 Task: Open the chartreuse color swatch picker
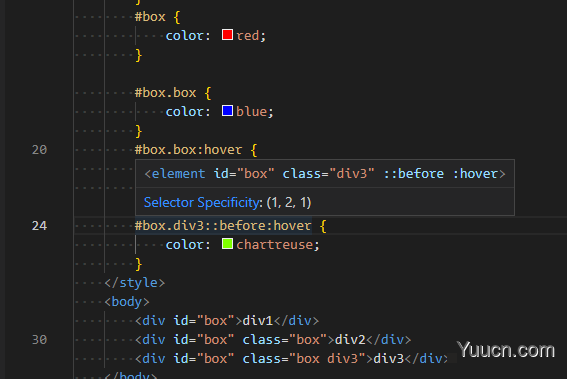pos(227,244)
